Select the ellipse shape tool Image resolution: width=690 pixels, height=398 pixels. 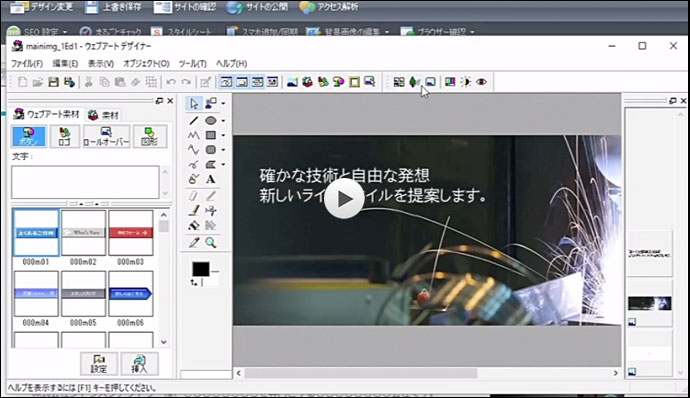click(x=211, y=120)
